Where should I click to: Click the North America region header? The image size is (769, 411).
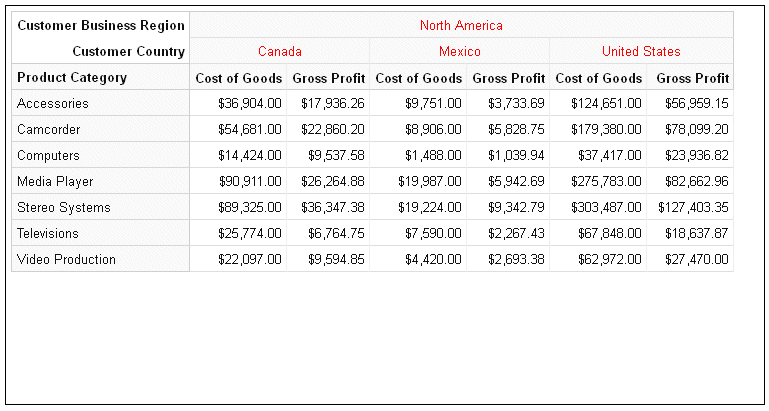(x=461, y=26)
